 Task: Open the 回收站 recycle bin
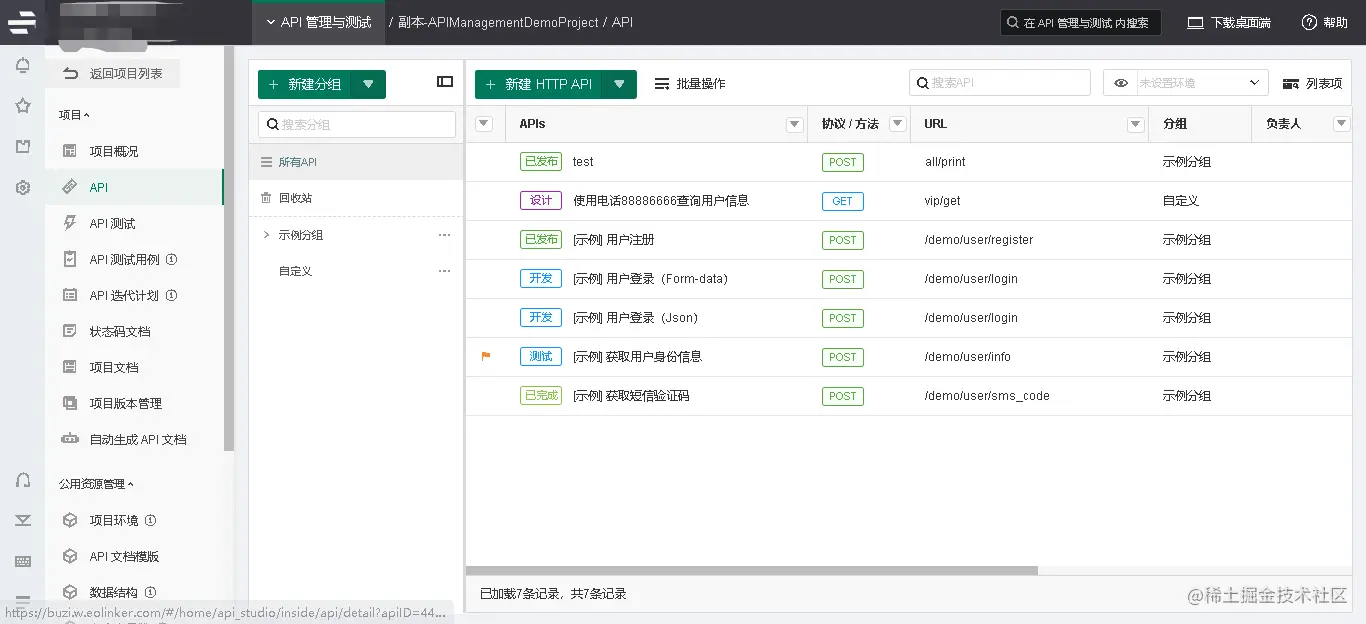click(x=356, y=198)
